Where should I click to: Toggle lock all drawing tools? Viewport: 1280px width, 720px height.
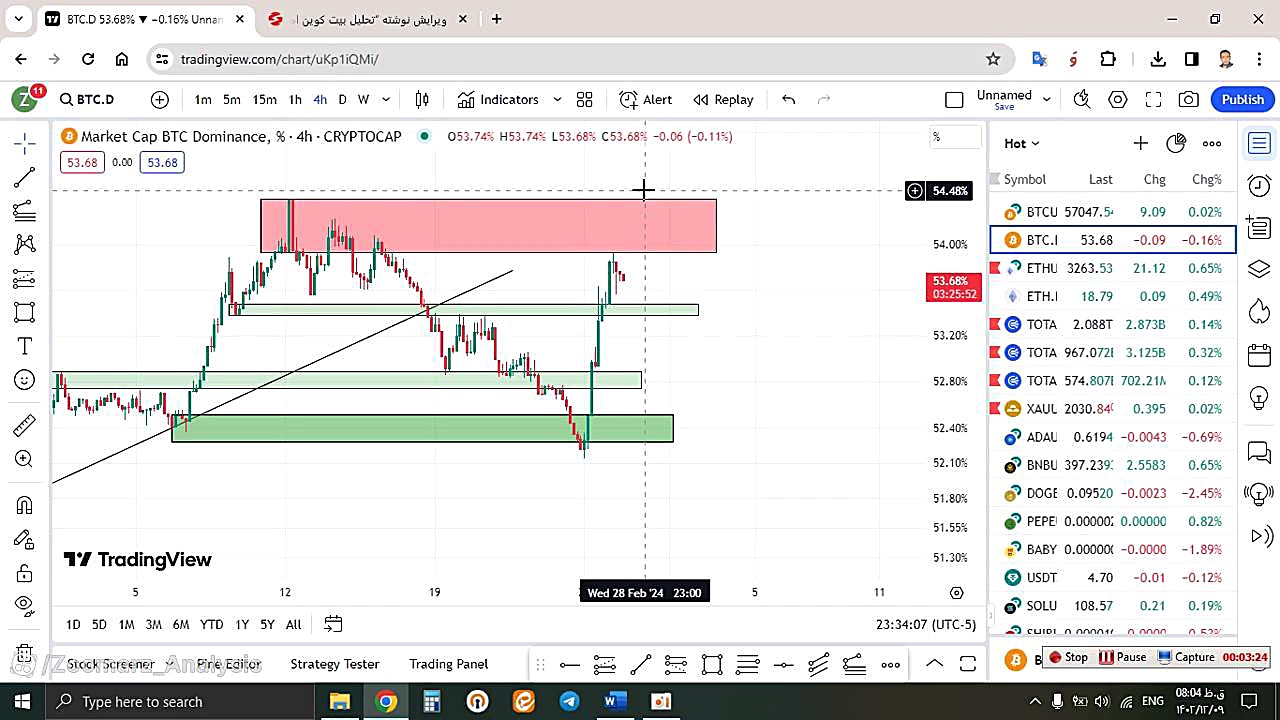[25, 573]
